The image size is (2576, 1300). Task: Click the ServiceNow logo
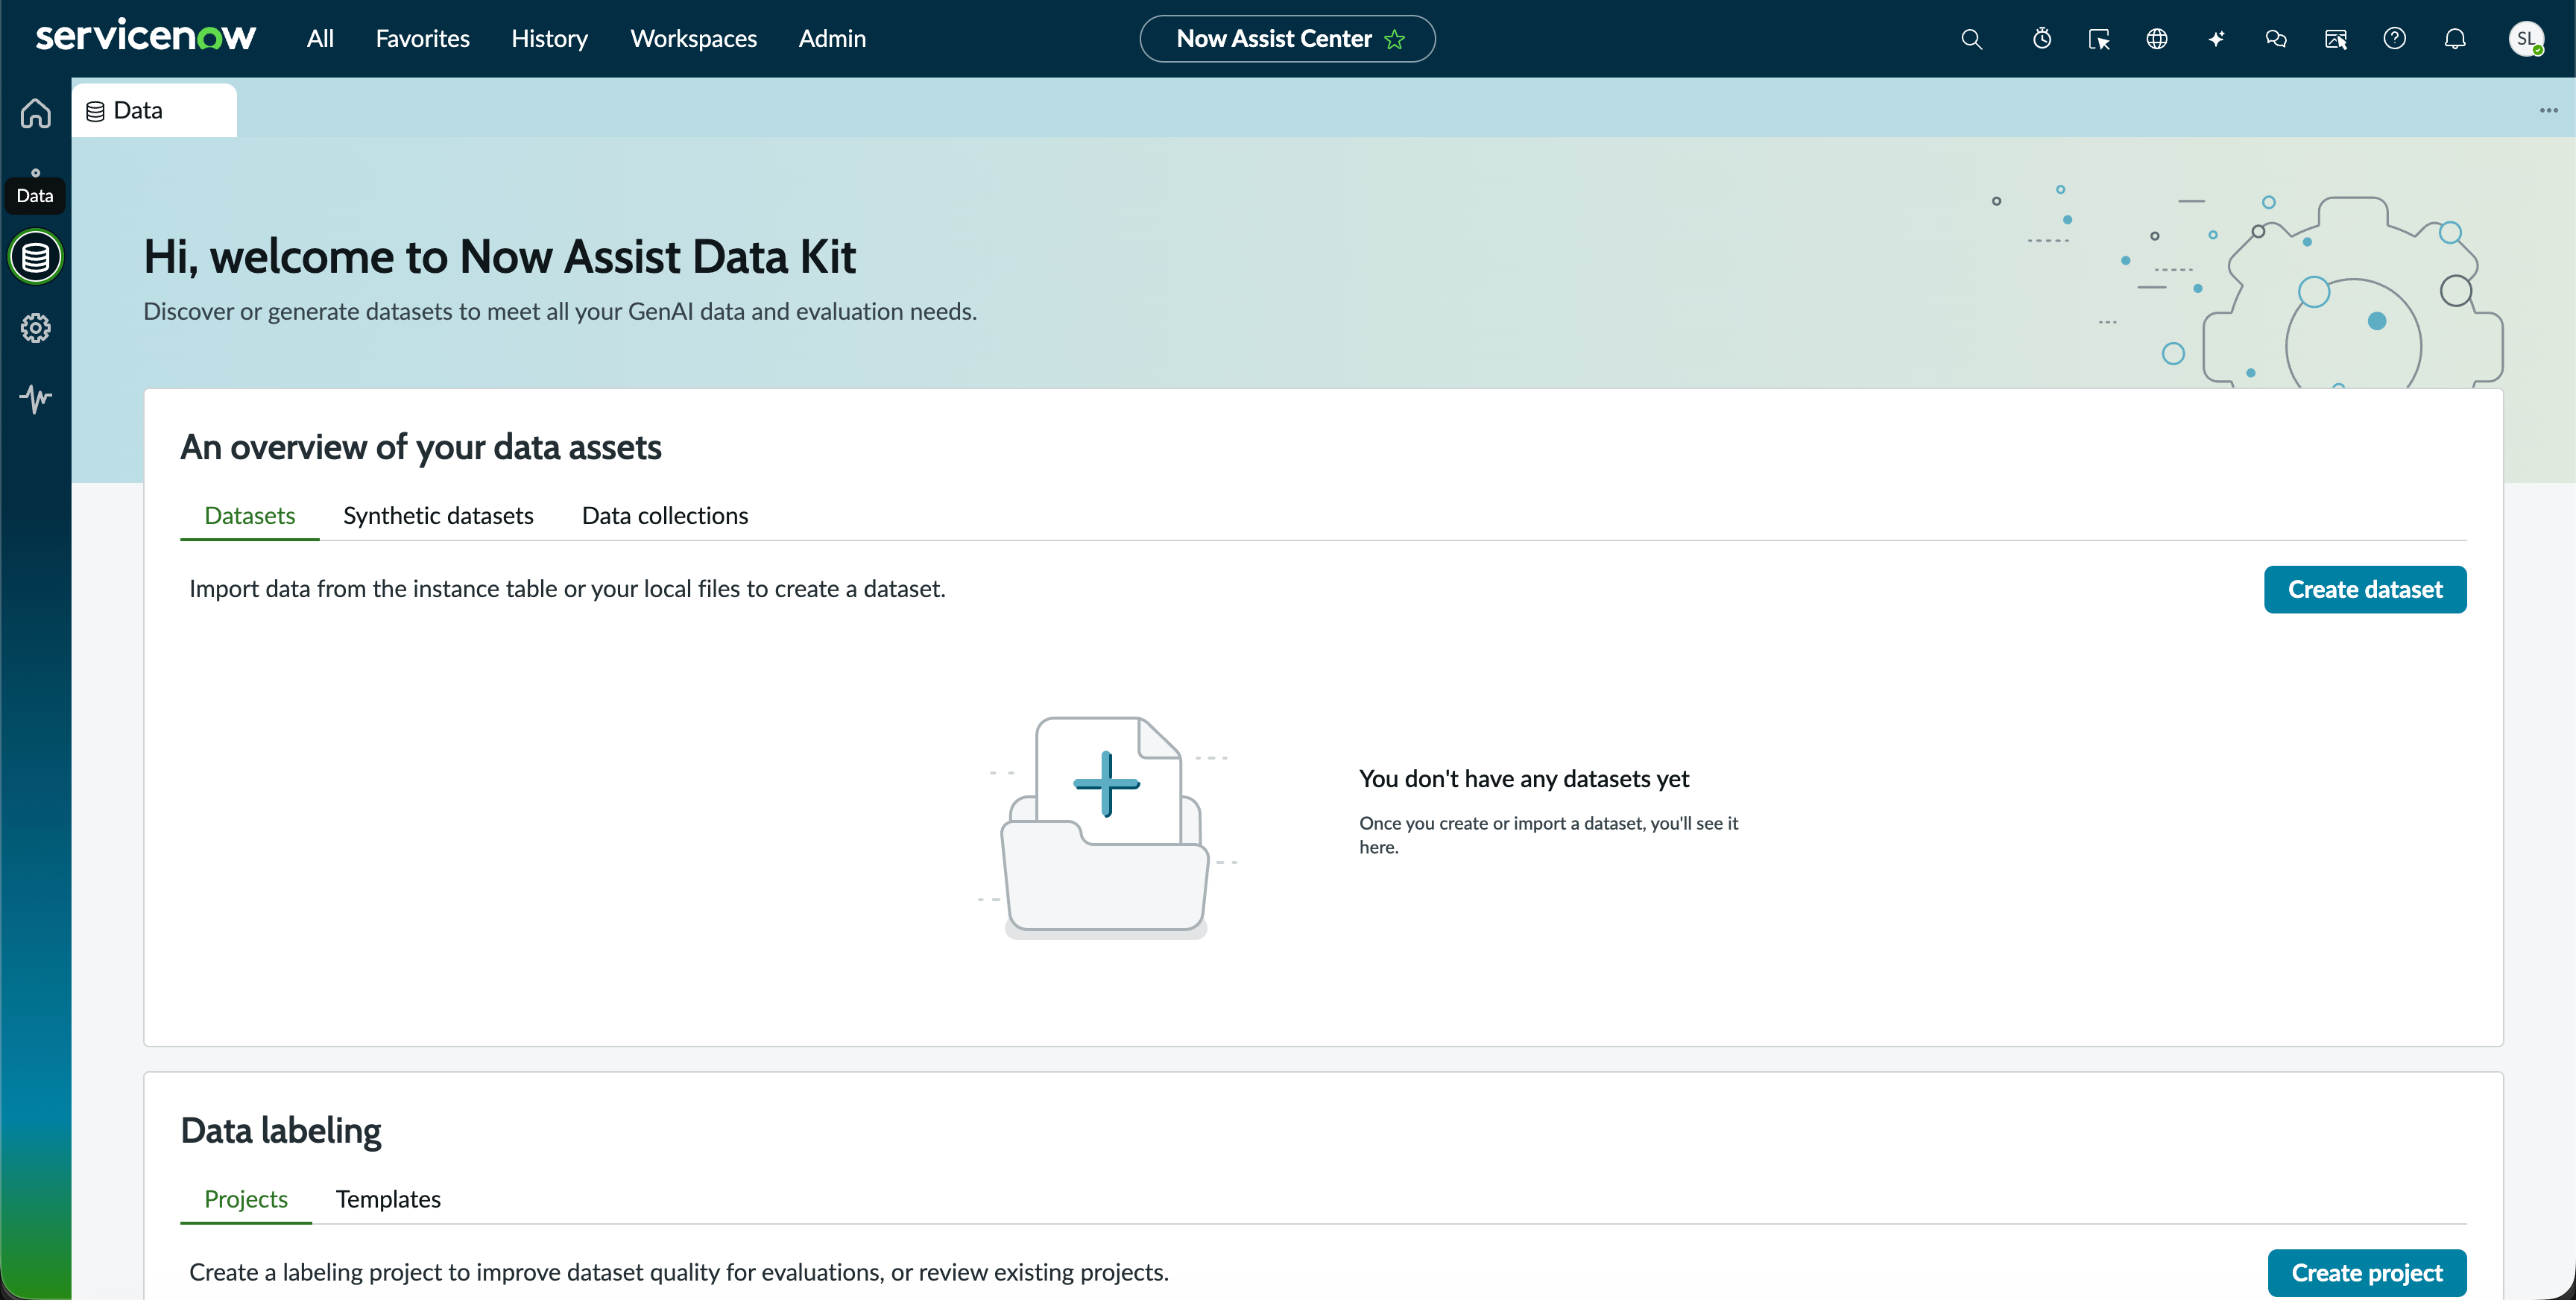pyautogui.click(x=146, y=37)
